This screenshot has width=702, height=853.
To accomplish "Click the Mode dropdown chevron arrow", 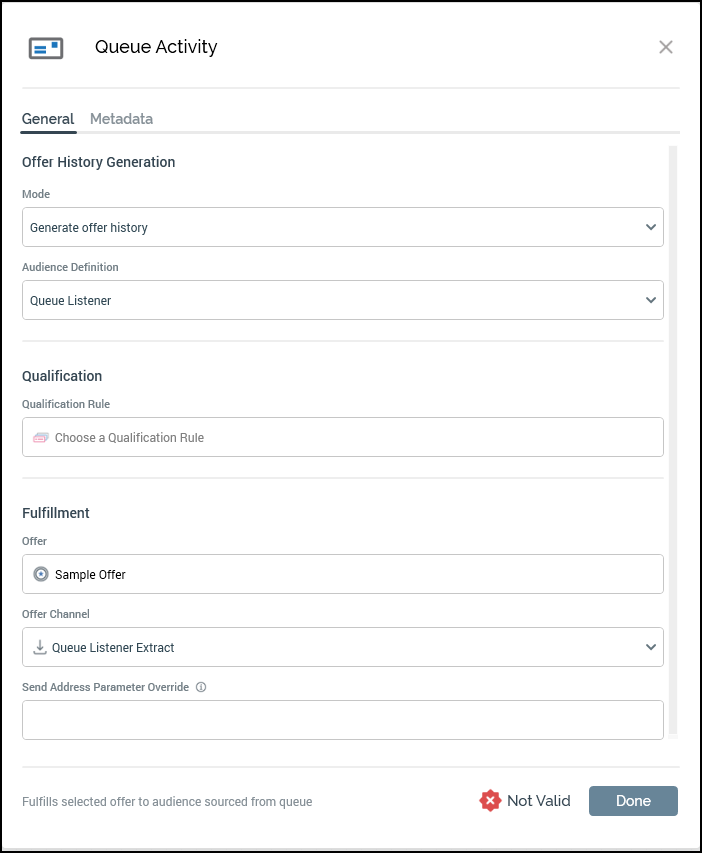I will coord(652,226).
